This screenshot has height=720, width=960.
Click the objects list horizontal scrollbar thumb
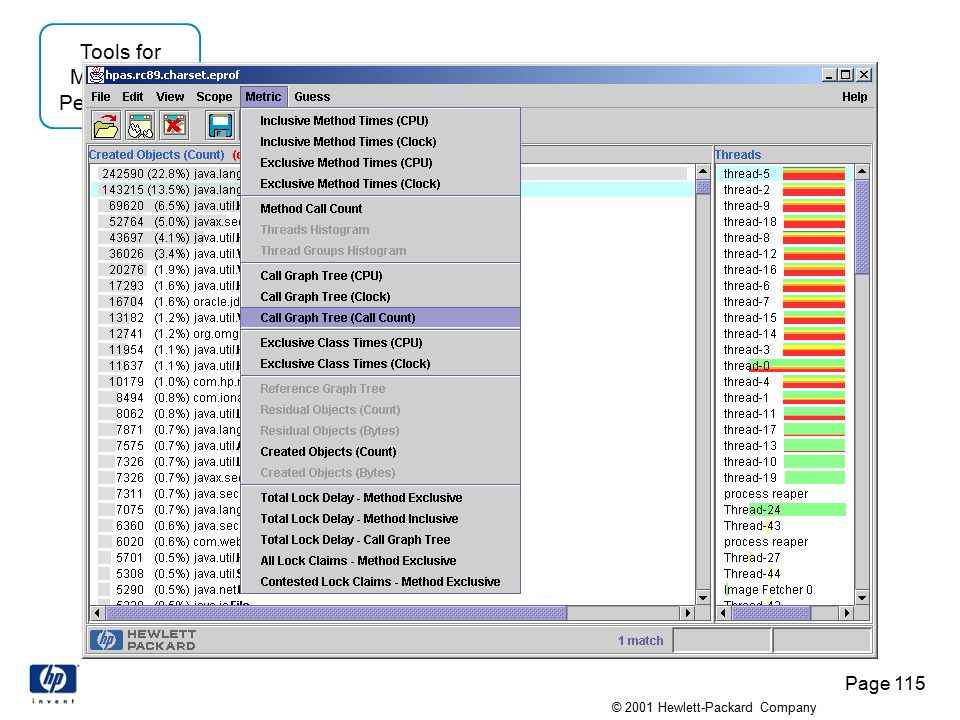pos(336,612)
